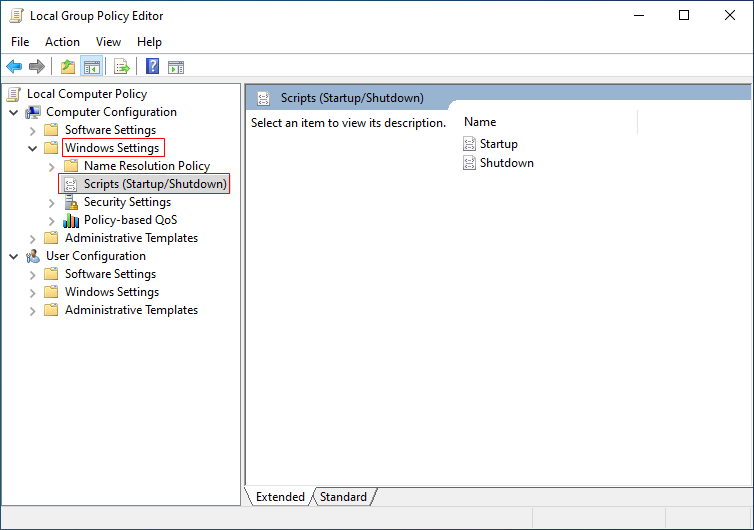Click folder icon of Computer Configuration Administrative Templates
754x530 pixels.
pyautogui.click(x=51, y=238)
